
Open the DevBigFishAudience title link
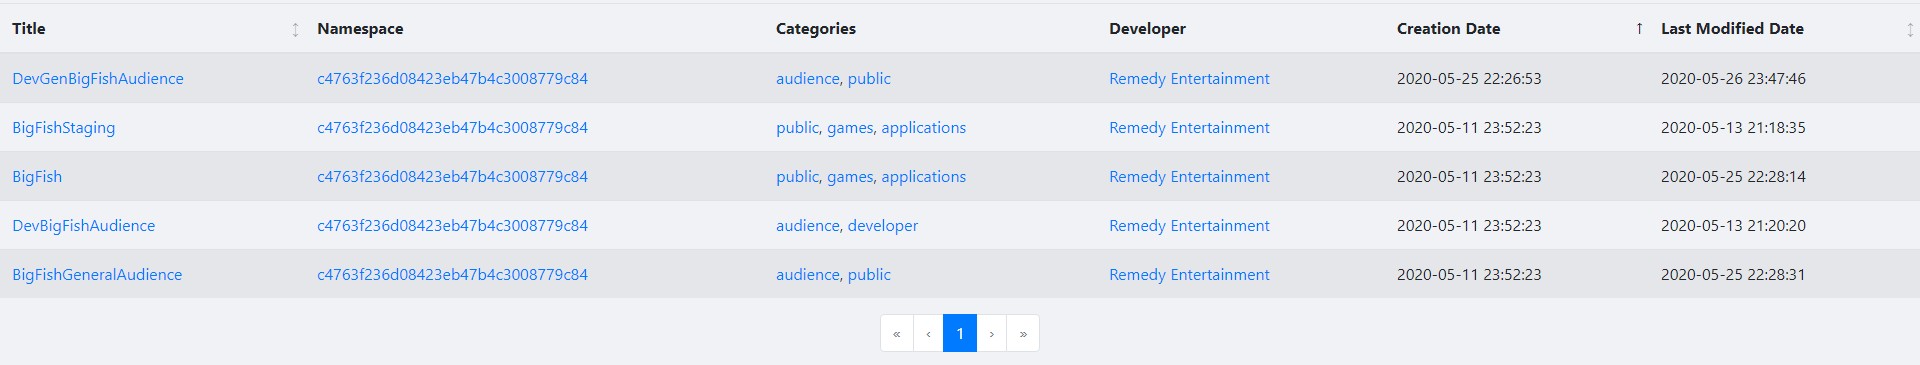click(x=84, y=225)
